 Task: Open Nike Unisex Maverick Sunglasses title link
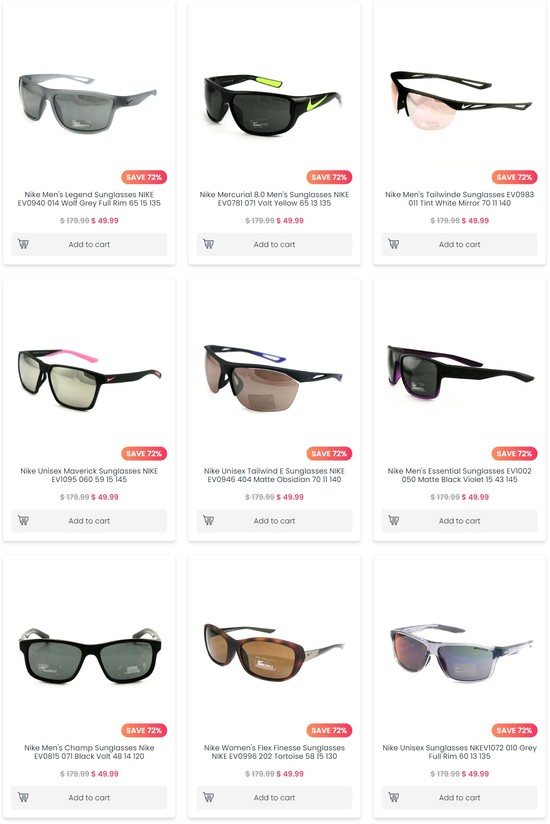pyautogui.click(x=89, y=475)
